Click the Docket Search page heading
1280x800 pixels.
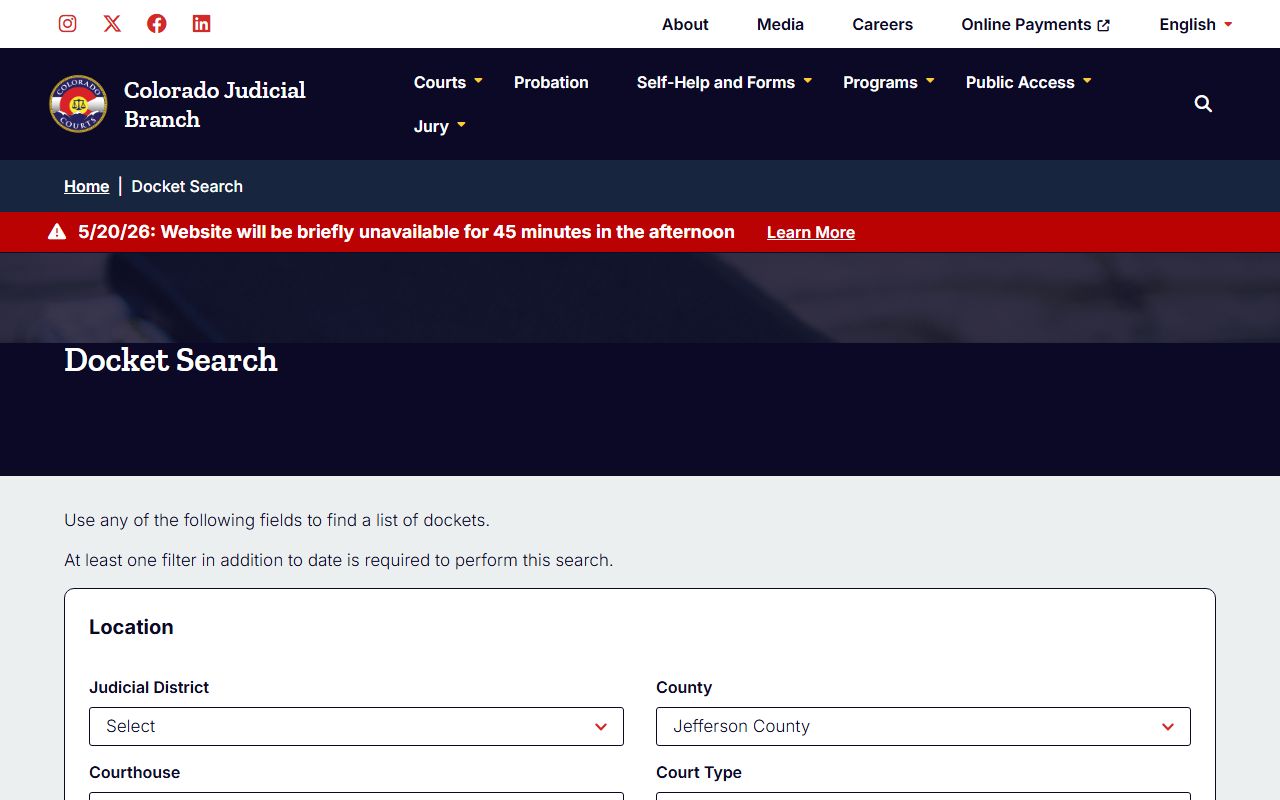[x=171, y=360]
